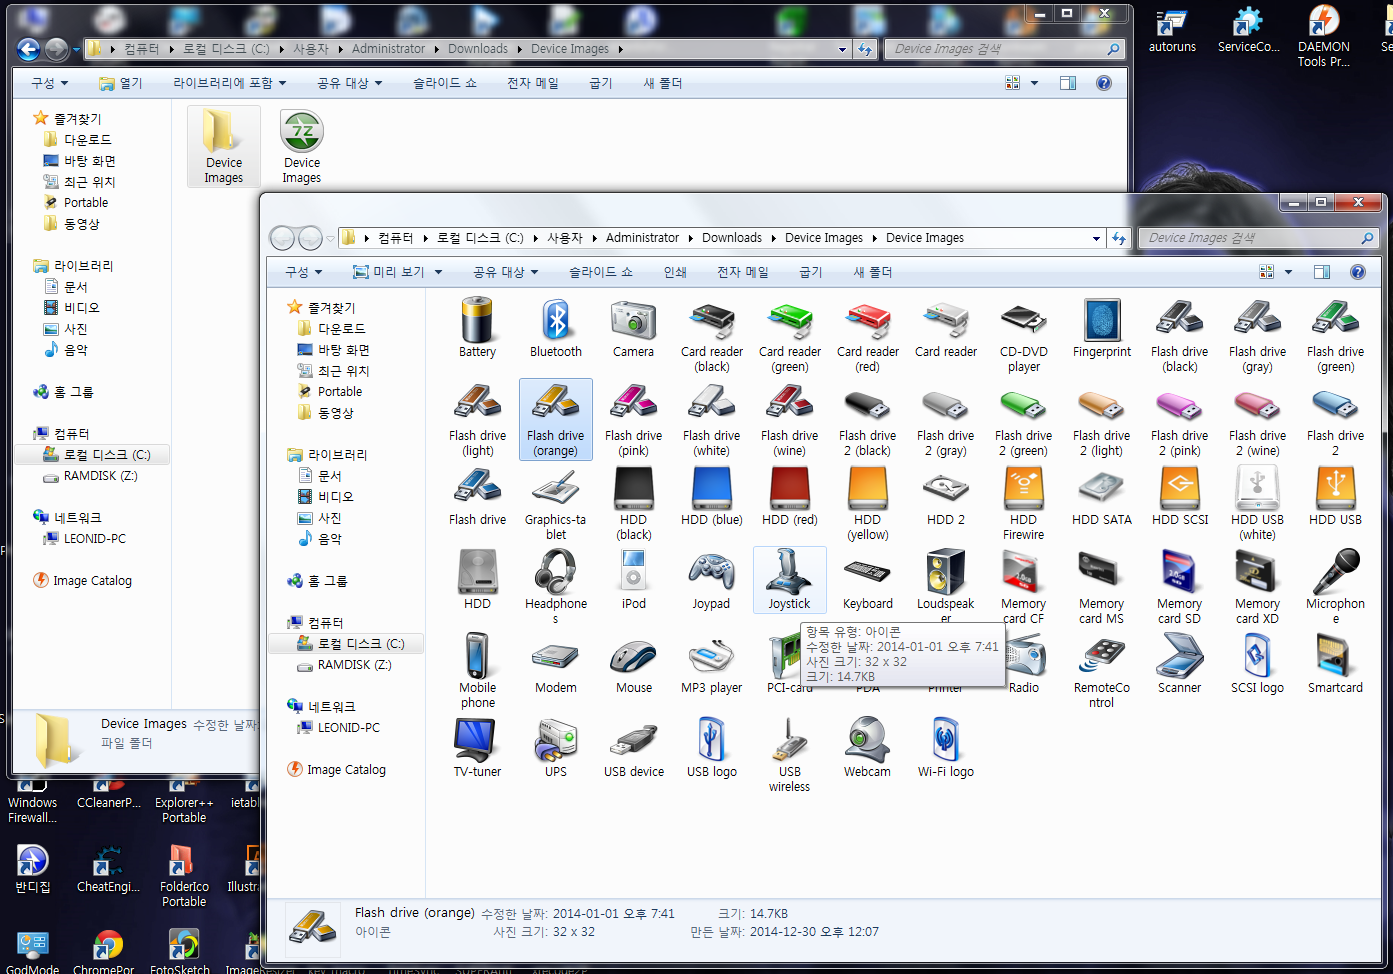1393x974 pixels.
Task: Select the HDD Firewire icon file
Action: coord(1024,503)
